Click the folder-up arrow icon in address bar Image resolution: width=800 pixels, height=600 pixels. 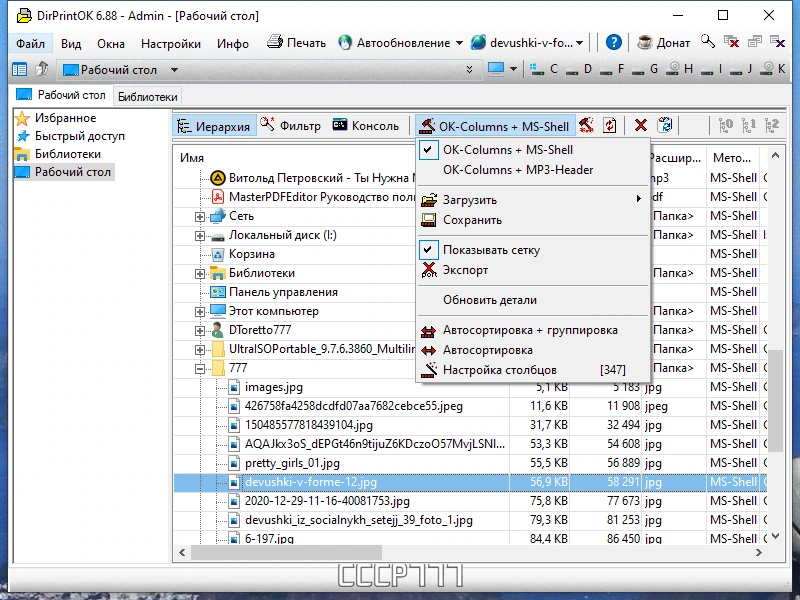(x=41, y=69)
